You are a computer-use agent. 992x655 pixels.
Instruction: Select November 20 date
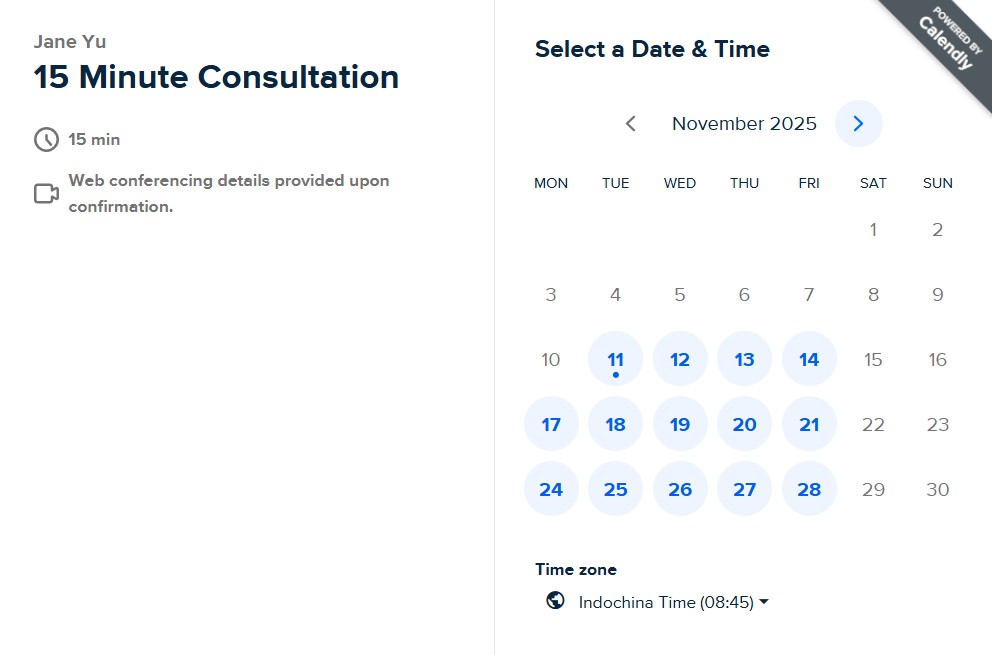click(x=744, y=424)
